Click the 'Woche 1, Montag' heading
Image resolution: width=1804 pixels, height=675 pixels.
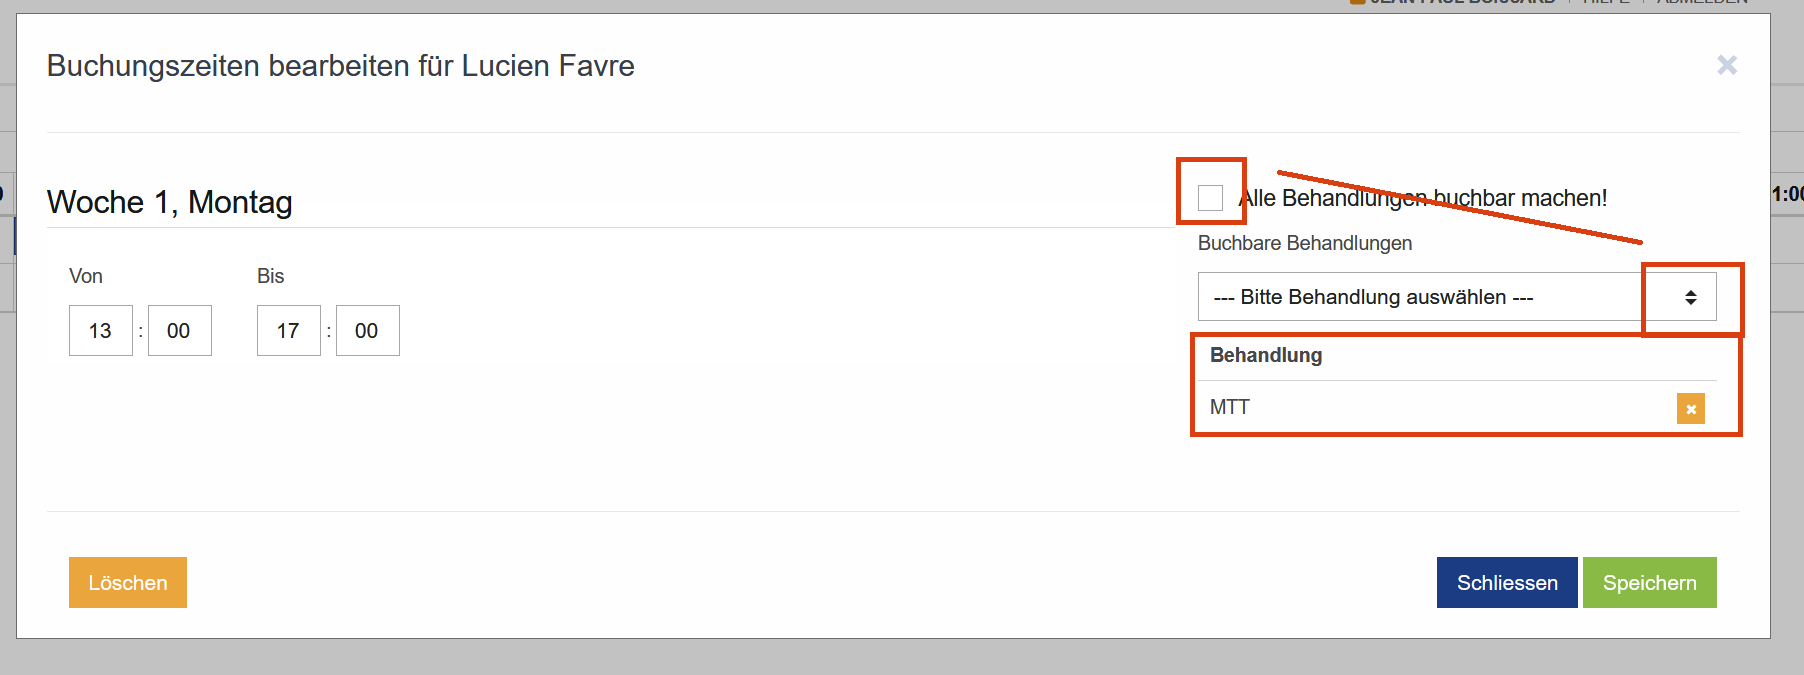tap(170, 202)
